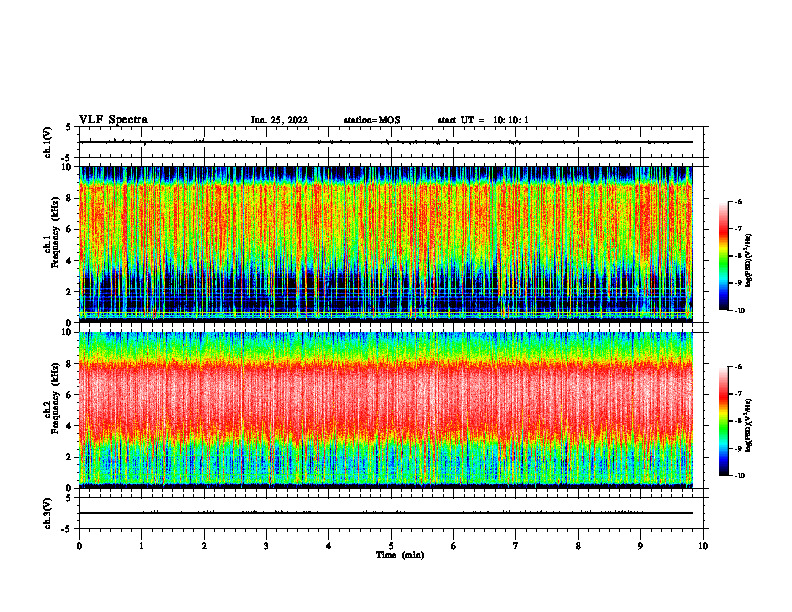The image size is (792, 612).
Task: Click the "station=MOS" header label
Action: tap(372, 120)
